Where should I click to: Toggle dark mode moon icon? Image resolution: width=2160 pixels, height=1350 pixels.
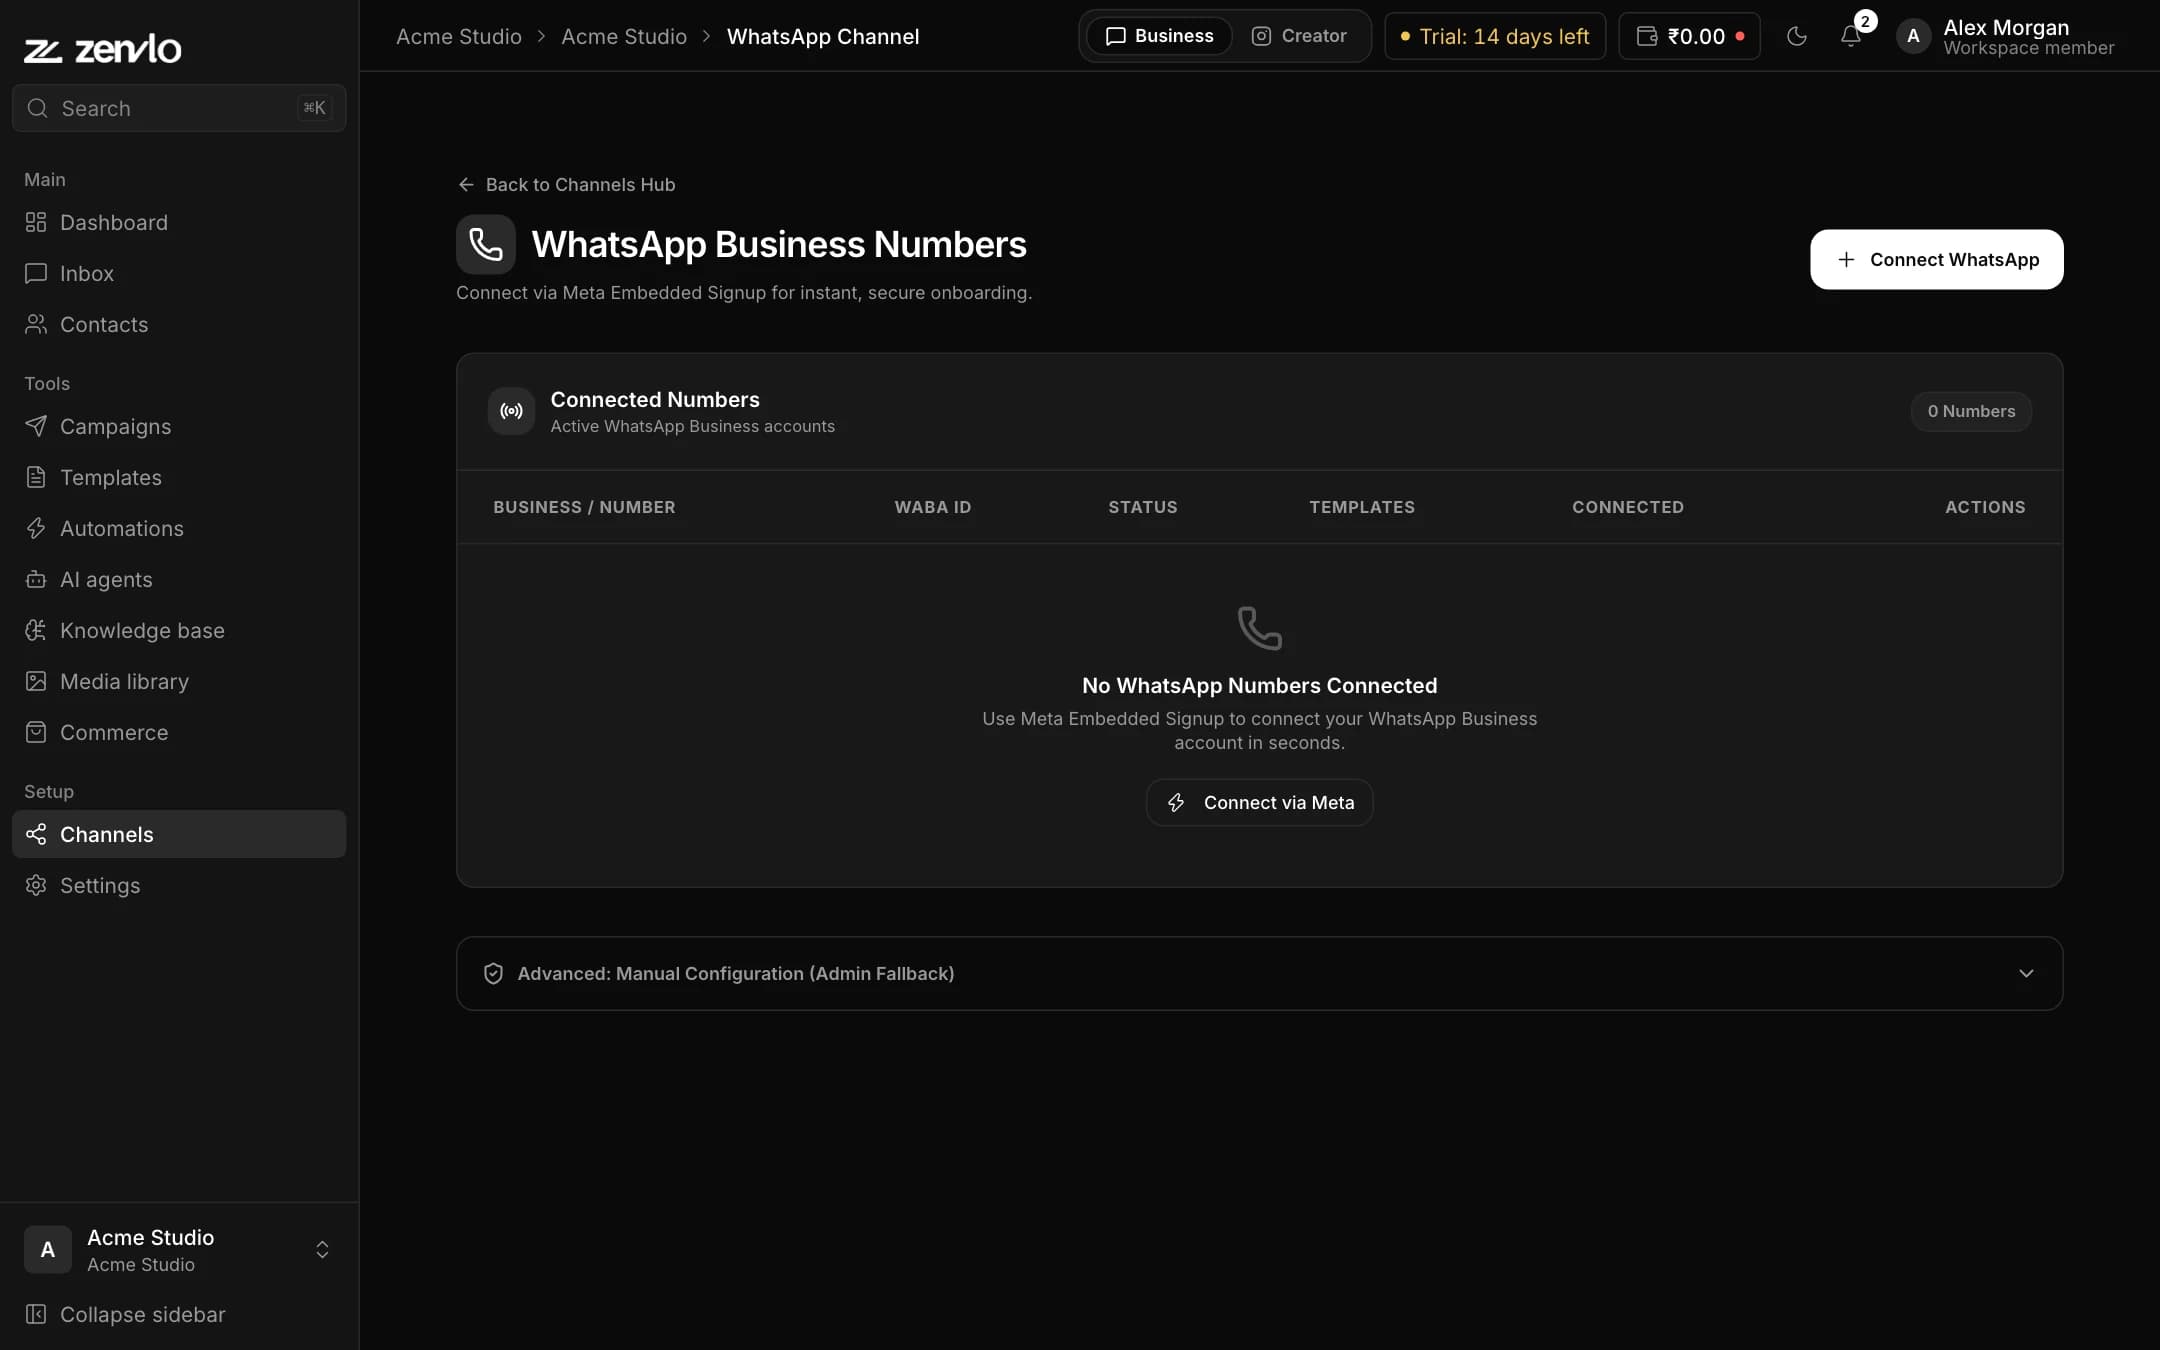(x=1797, y=36)
